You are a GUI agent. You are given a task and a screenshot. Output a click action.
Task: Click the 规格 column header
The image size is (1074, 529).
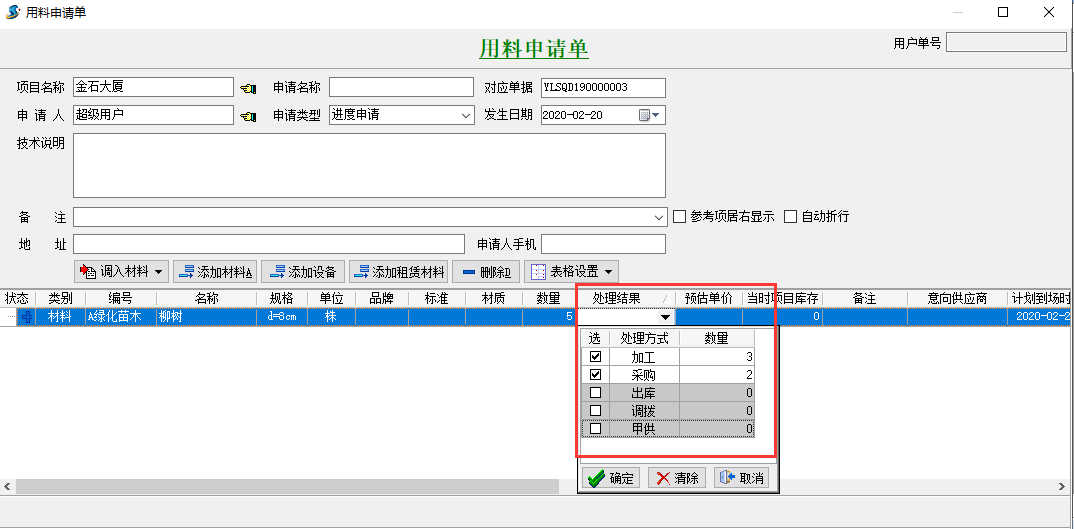[282, 299]
